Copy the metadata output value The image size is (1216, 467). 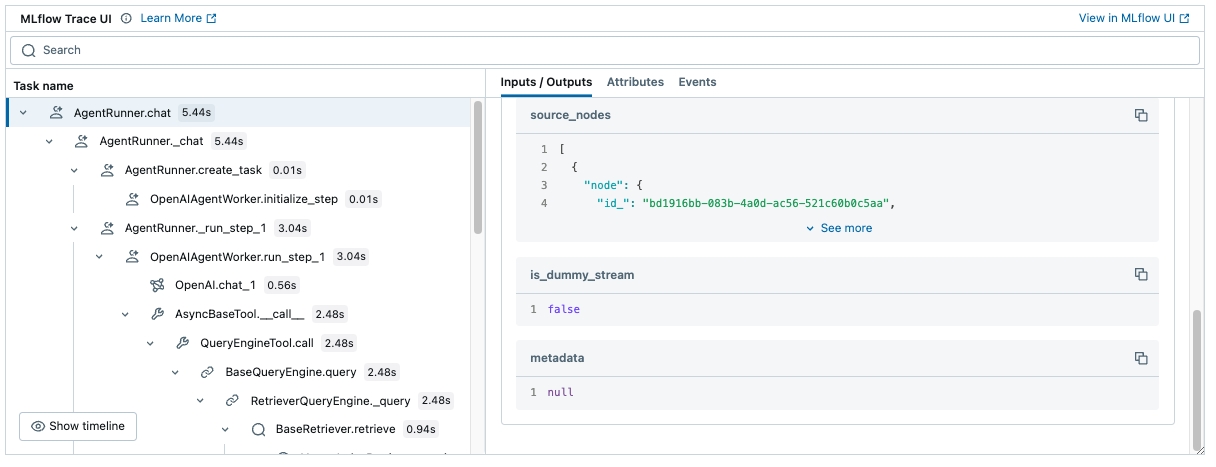tap(1140, 358)
